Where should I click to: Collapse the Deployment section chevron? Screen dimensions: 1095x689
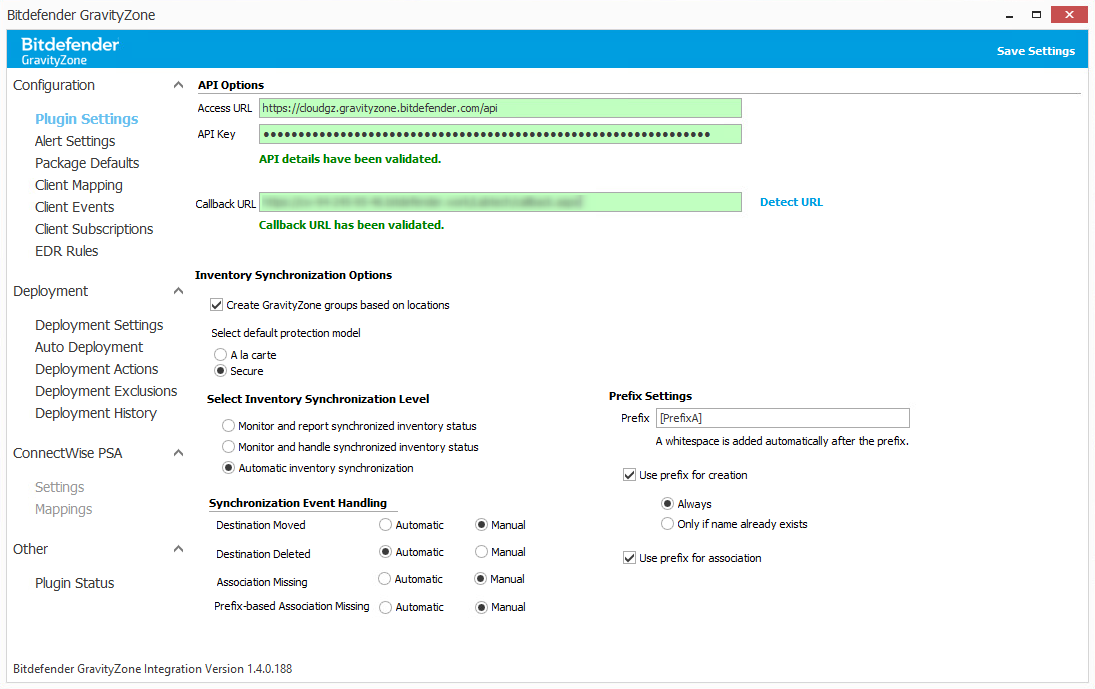tap(179, 292)
